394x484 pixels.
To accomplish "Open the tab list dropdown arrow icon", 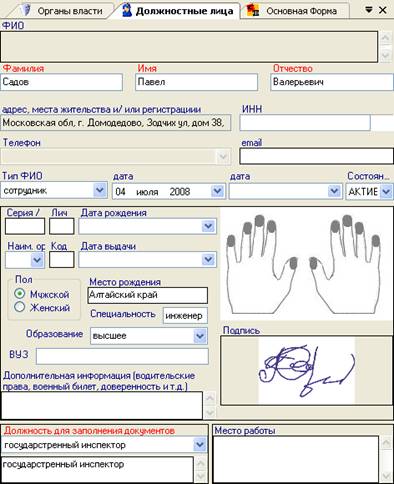I will coord(369,10).
